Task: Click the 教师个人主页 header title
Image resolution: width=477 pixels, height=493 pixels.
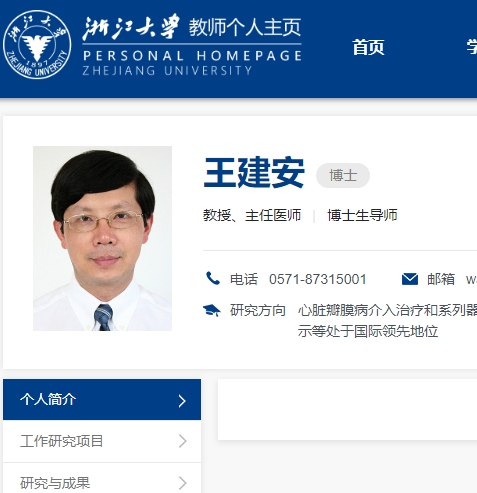Action: click(245, 27)
